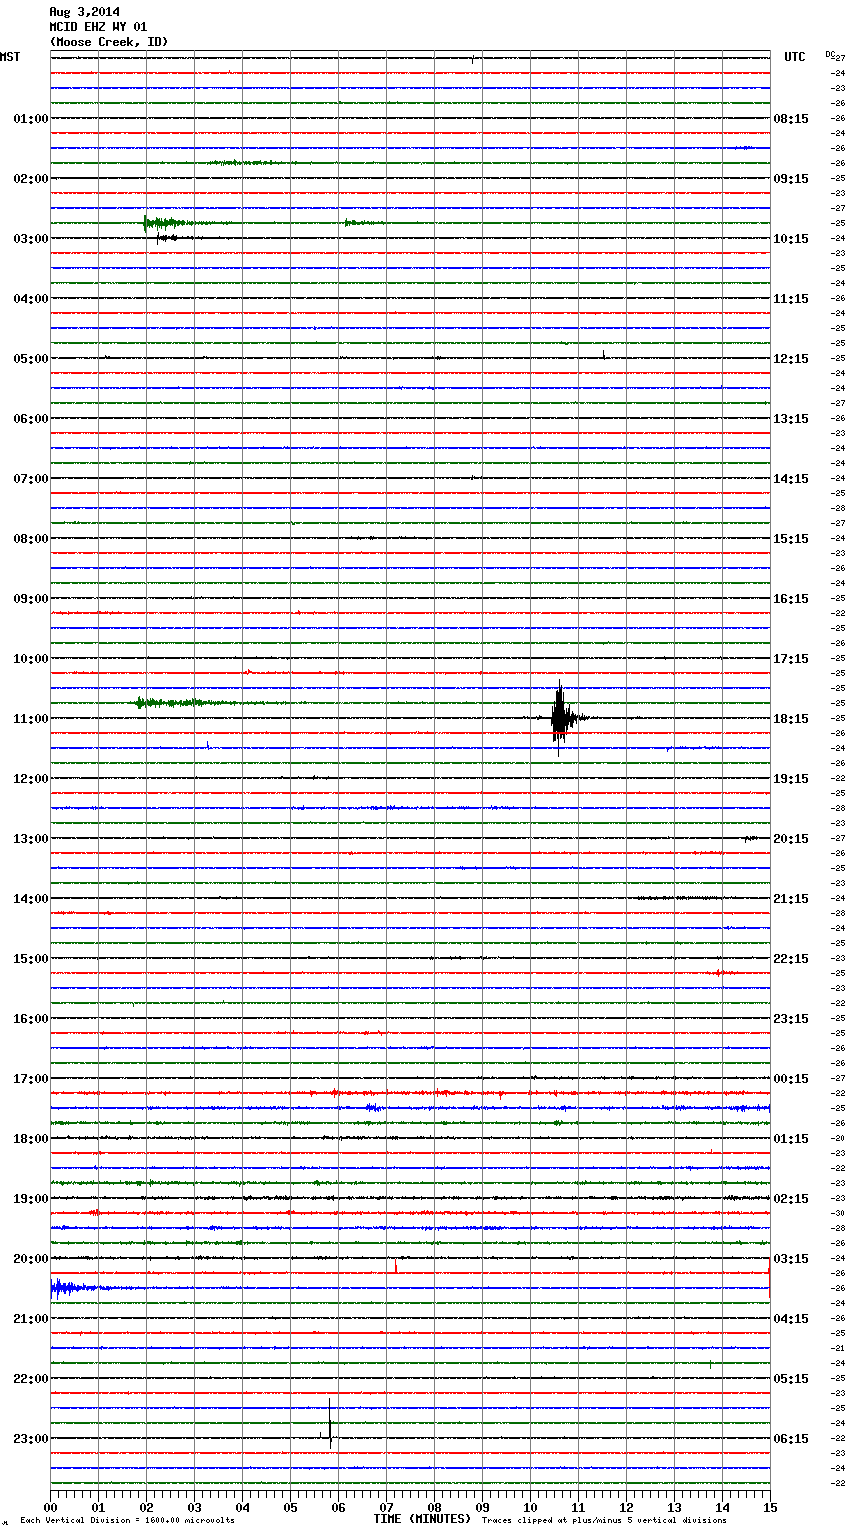This screenshot has height=1534, width=850.
Task: Select the 17:00 MST time label
Action: (x=31, y=1079)
